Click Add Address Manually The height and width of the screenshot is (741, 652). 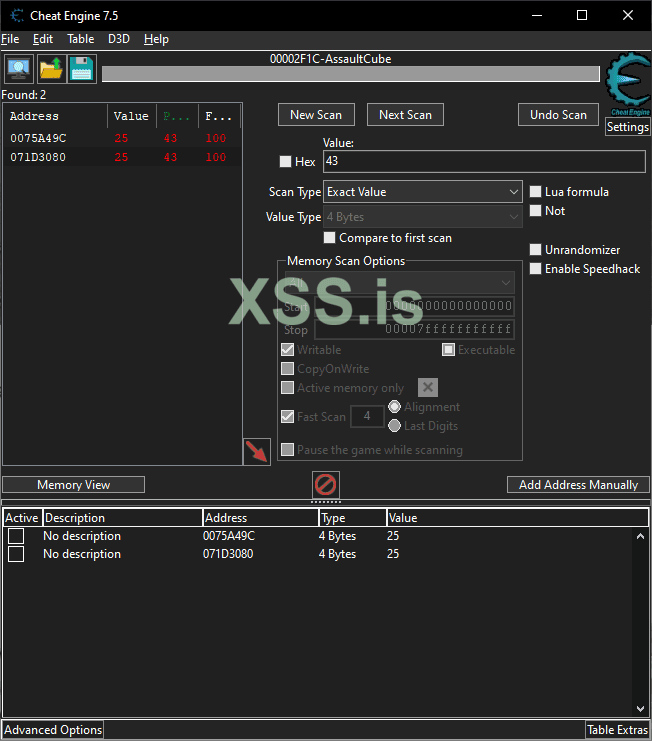click(x=578, y=485)
